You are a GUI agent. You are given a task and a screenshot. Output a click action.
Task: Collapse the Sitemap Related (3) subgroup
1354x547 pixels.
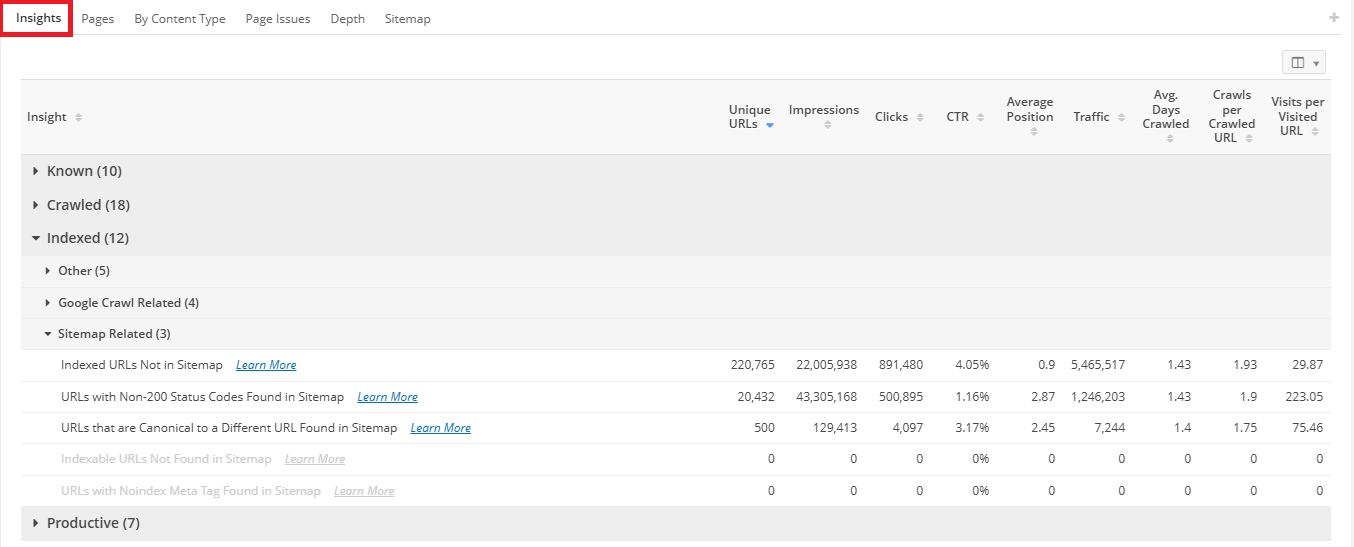pyautogui.click(x=48, y=334)
